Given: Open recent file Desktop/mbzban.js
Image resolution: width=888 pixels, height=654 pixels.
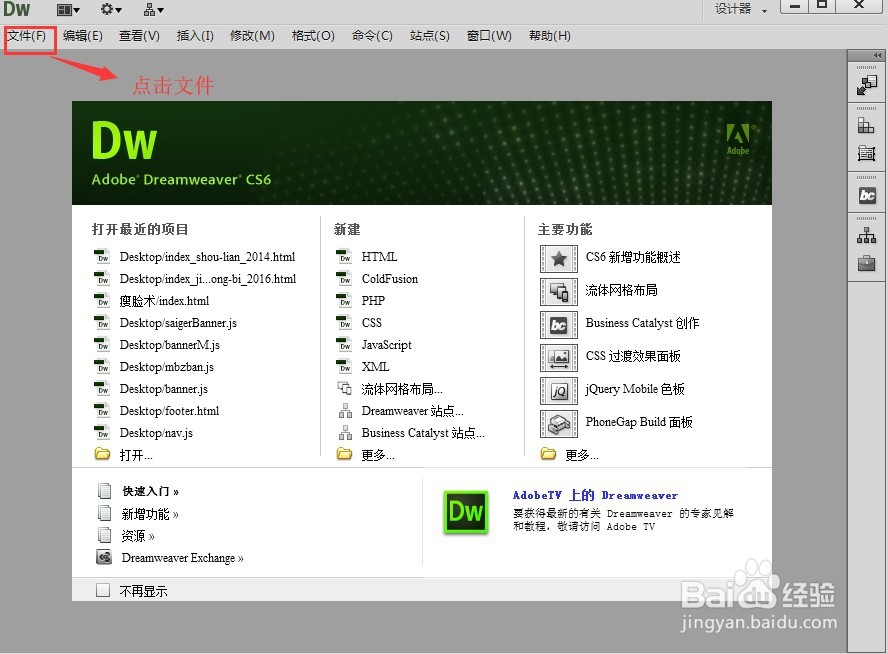Looking at the screenshot, I should point(166,367).
